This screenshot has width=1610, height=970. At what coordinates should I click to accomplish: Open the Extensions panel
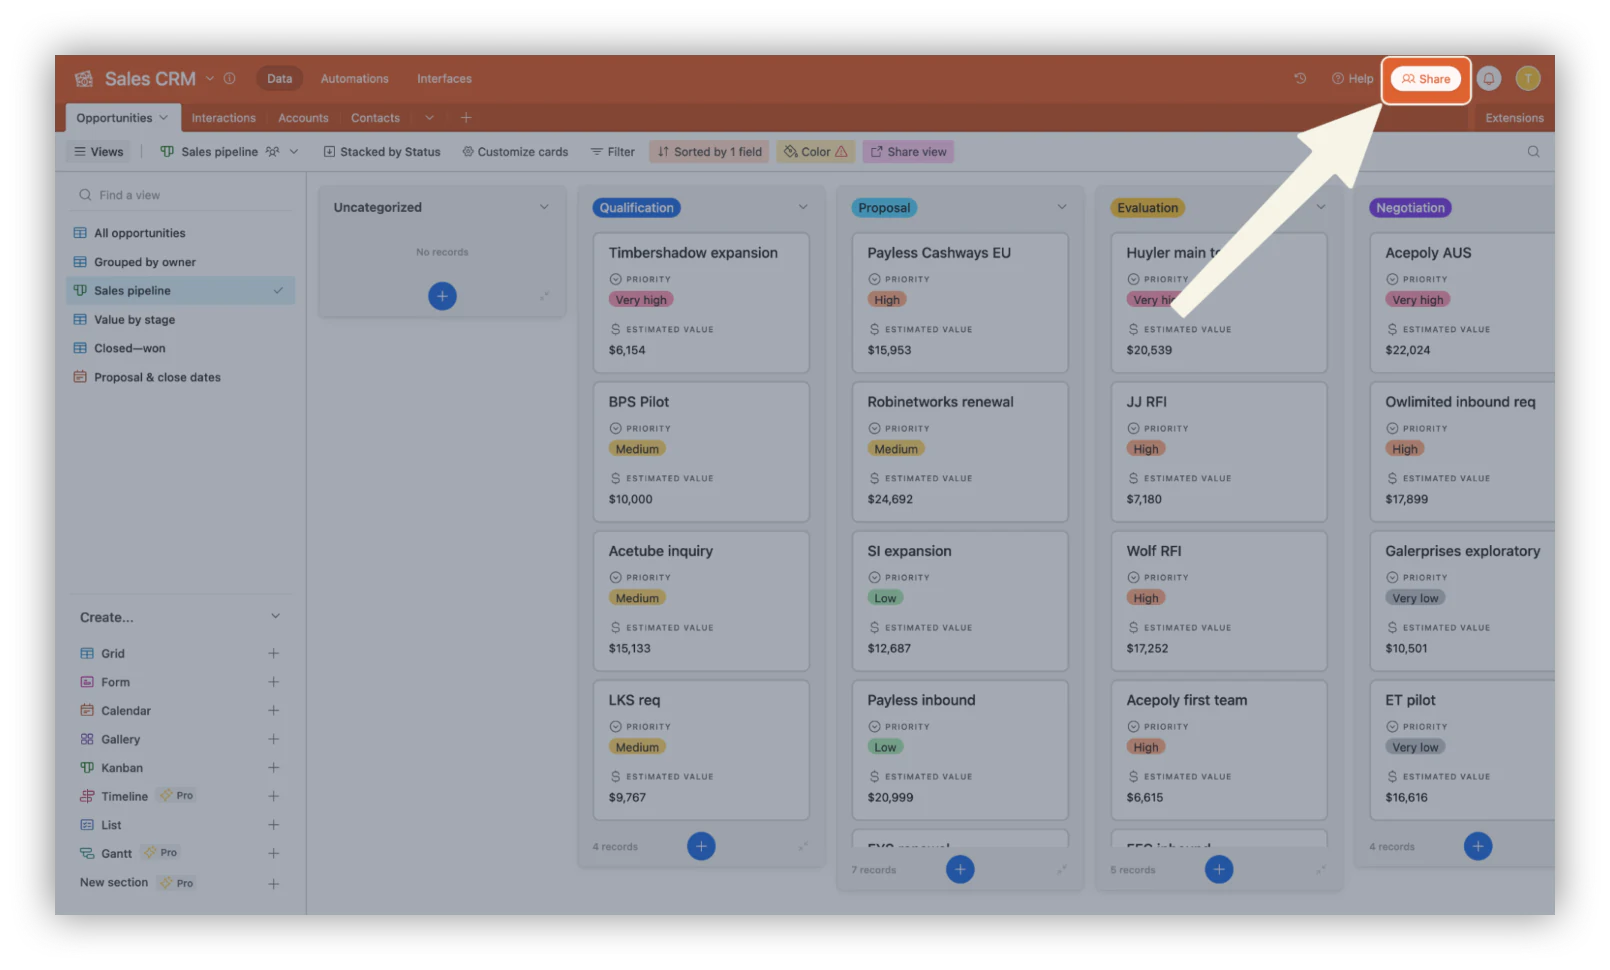point(1514,118)
